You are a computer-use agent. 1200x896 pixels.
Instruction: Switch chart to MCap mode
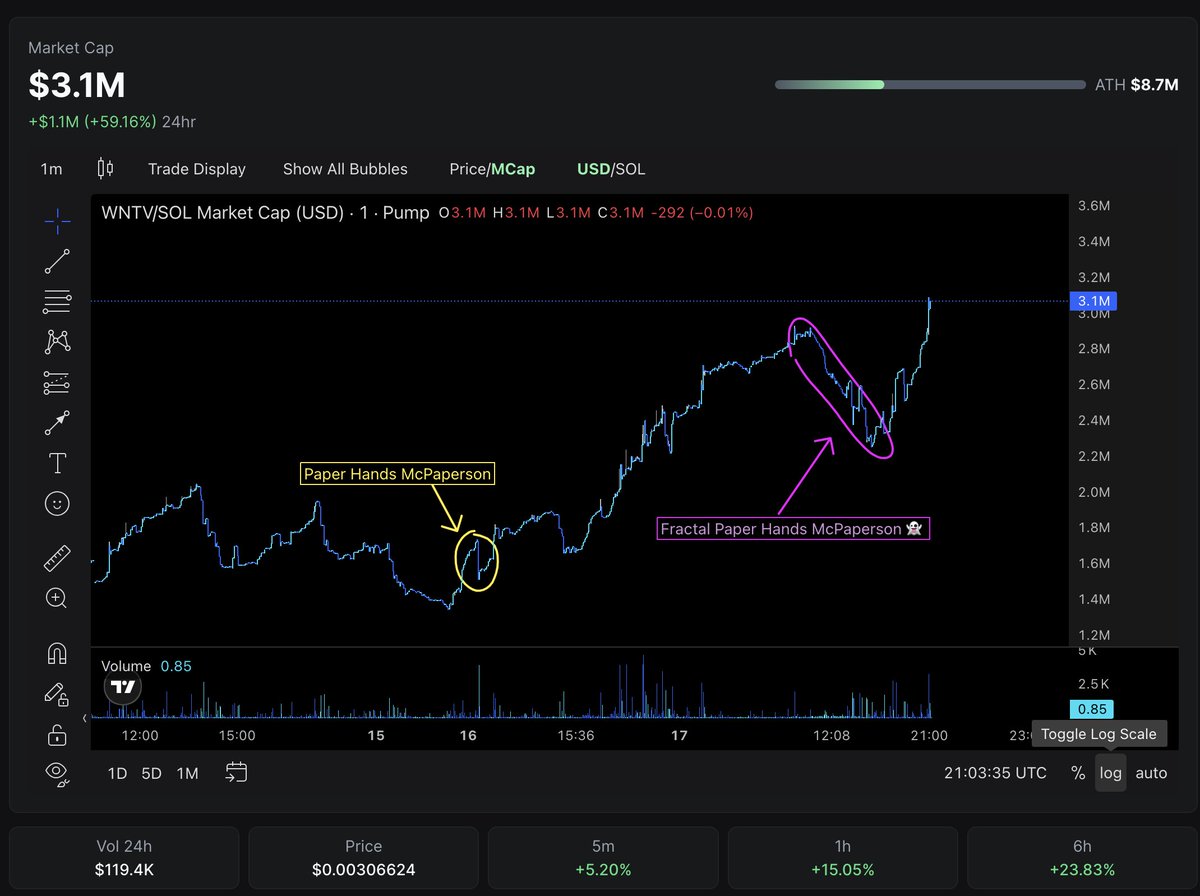(x=513, y=169)
